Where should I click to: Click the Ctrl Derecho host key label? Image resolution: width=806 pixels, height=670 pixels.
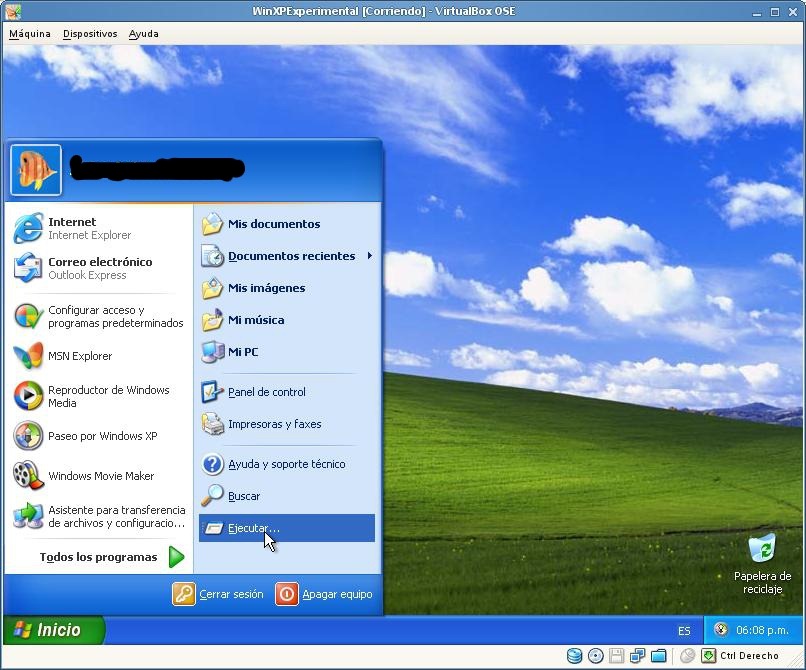[749, 656]
